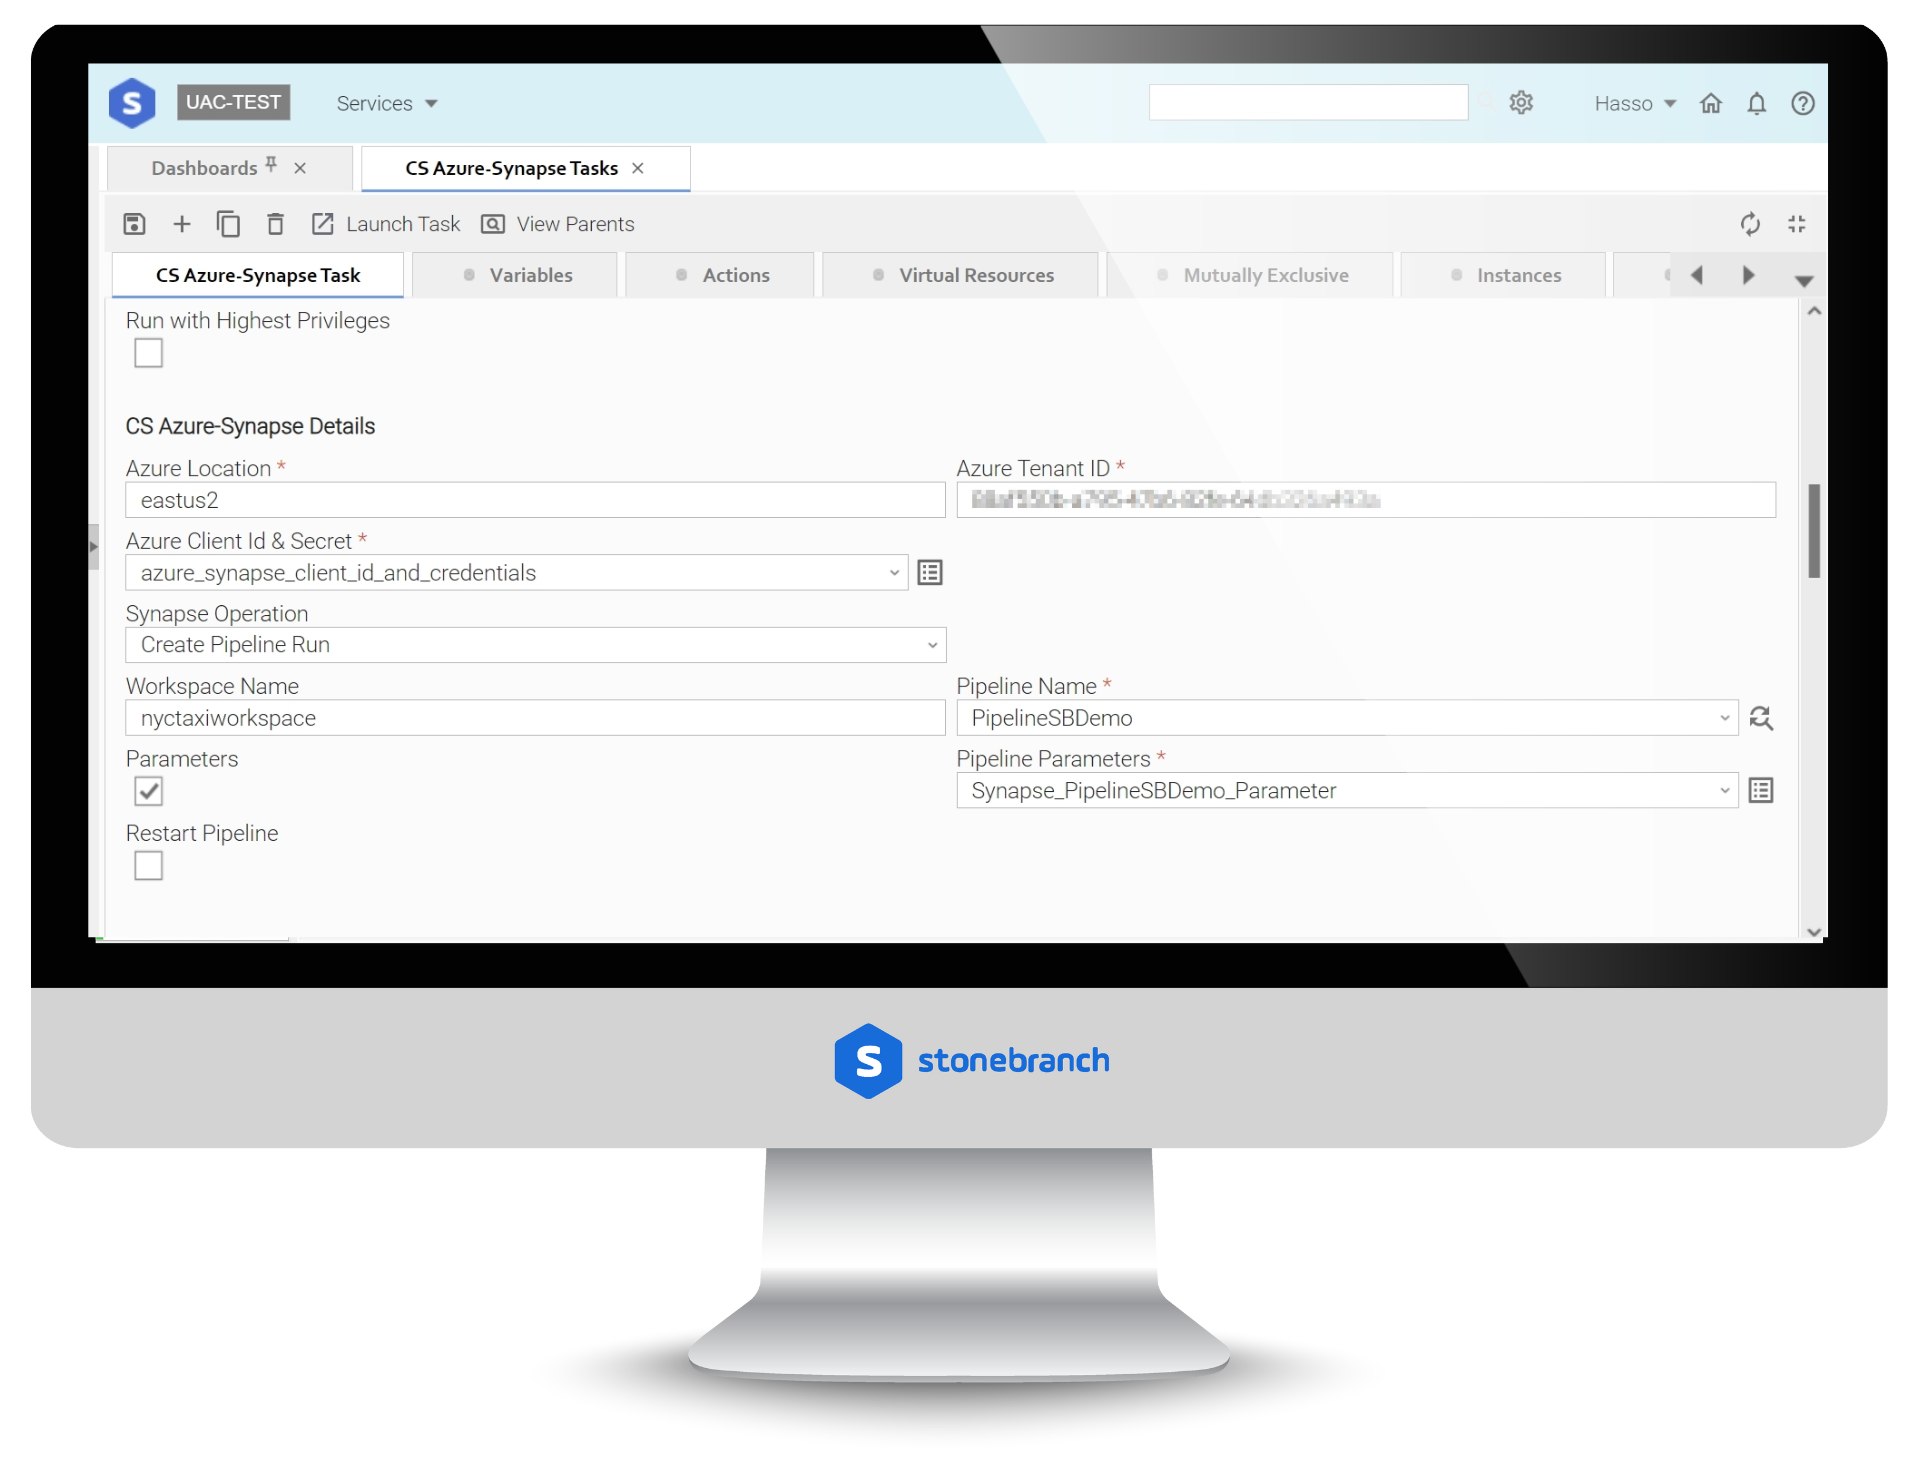Click Workspace Name input field
This screenshot has height=1475, width=1920.
(x=535, y=718)
